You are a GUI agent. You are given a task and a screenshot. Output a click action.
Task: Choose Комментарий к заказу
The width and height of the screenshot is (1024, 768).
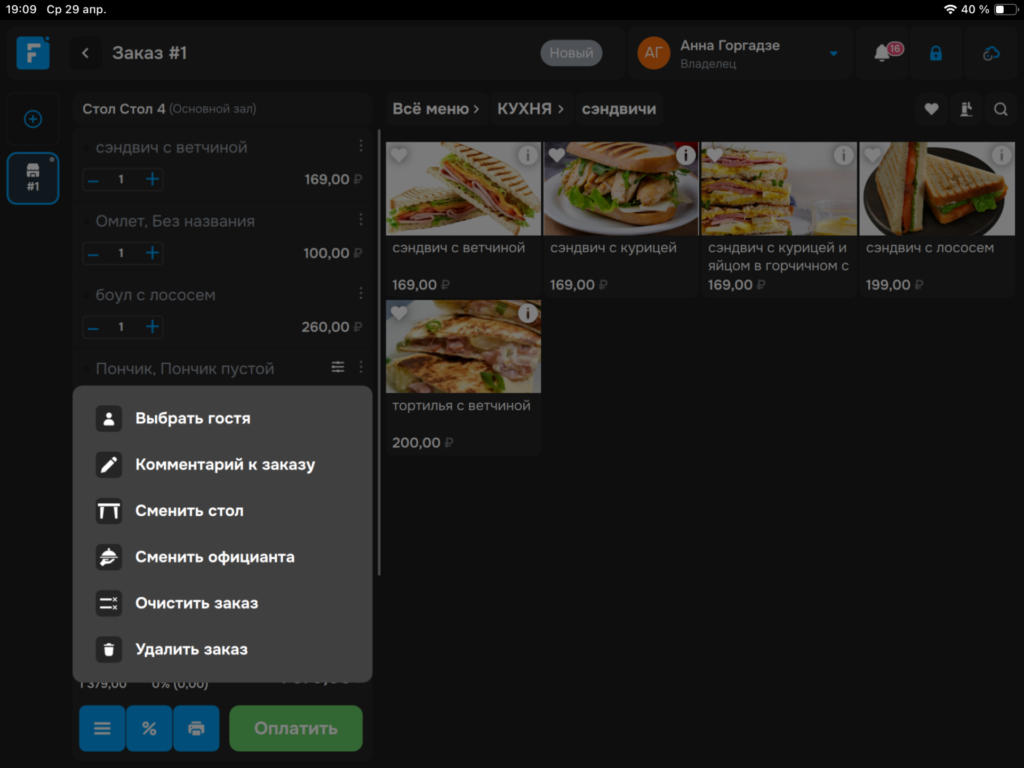coord(223,464)
